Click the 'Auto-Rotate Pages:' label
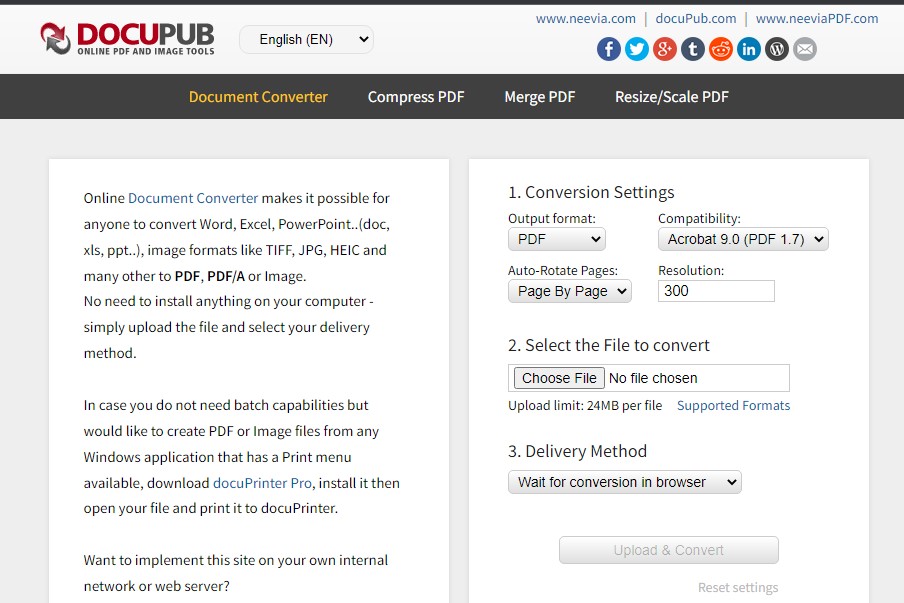The width and height of the screenshot is (904, 603). pyautogui.click(x=563, y=270)
